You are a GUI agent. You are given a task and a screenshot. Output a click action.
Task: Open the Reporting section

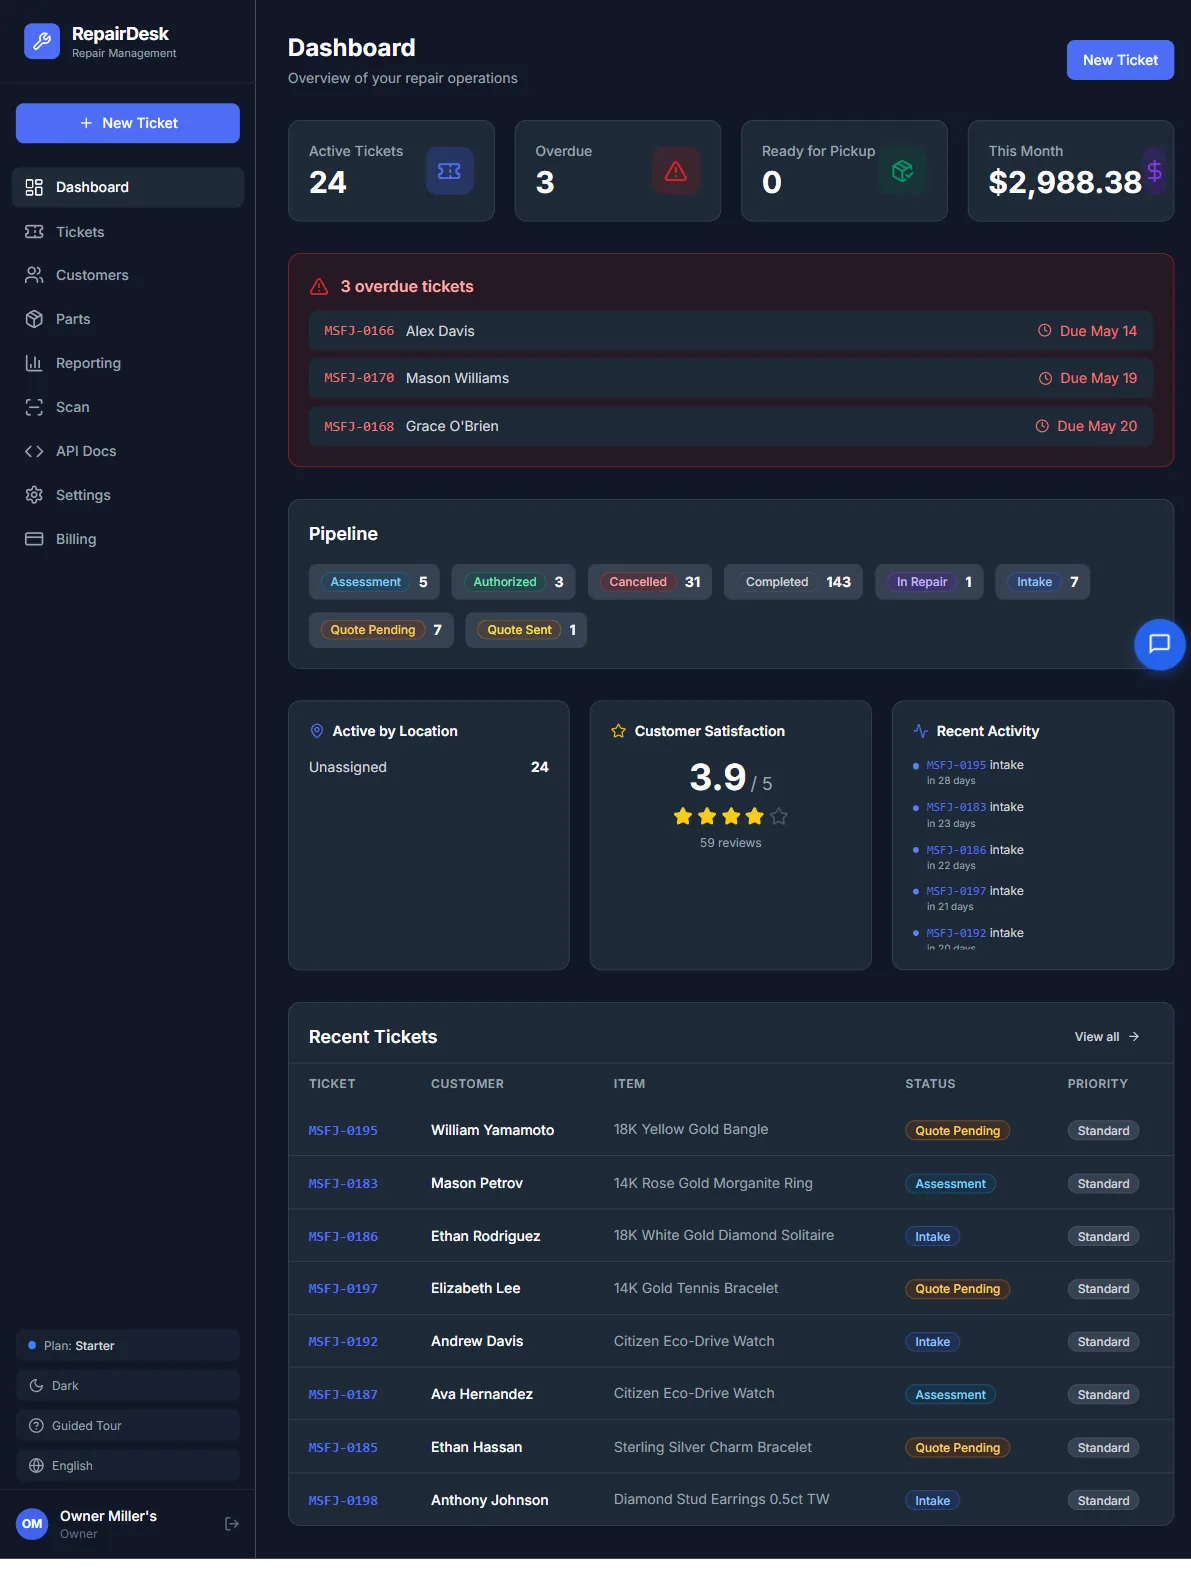click(128, 363)
